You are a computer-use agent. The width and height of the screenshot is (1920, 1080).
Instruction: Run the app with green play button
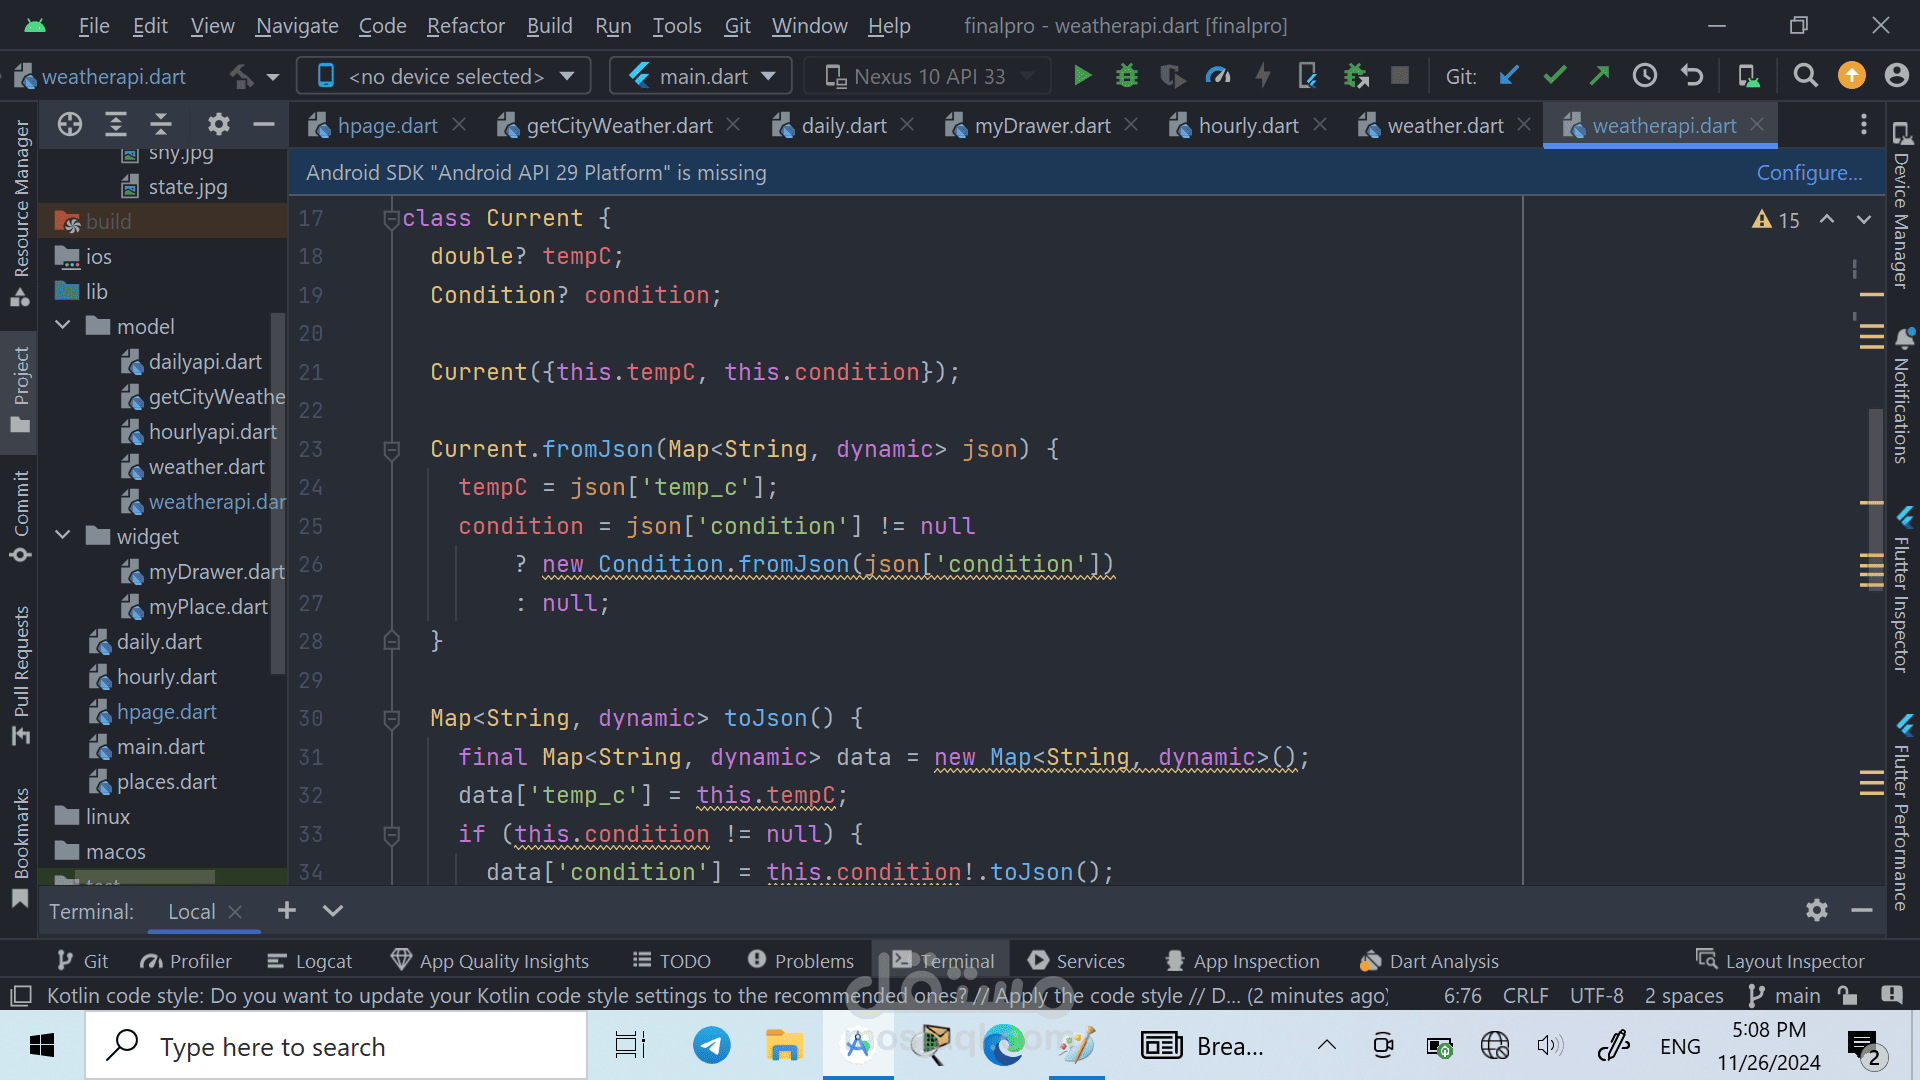[x=1082, y=76]
